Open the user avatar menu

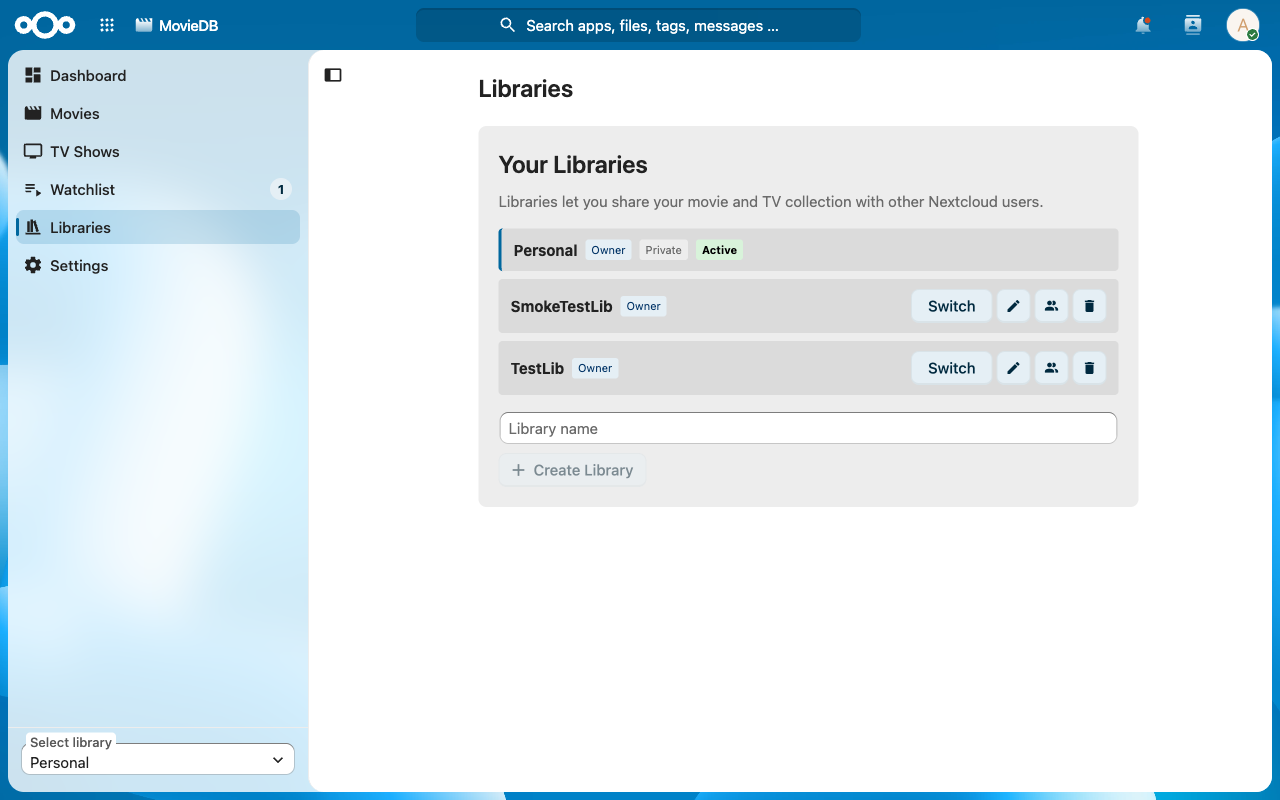point(1243,25)
